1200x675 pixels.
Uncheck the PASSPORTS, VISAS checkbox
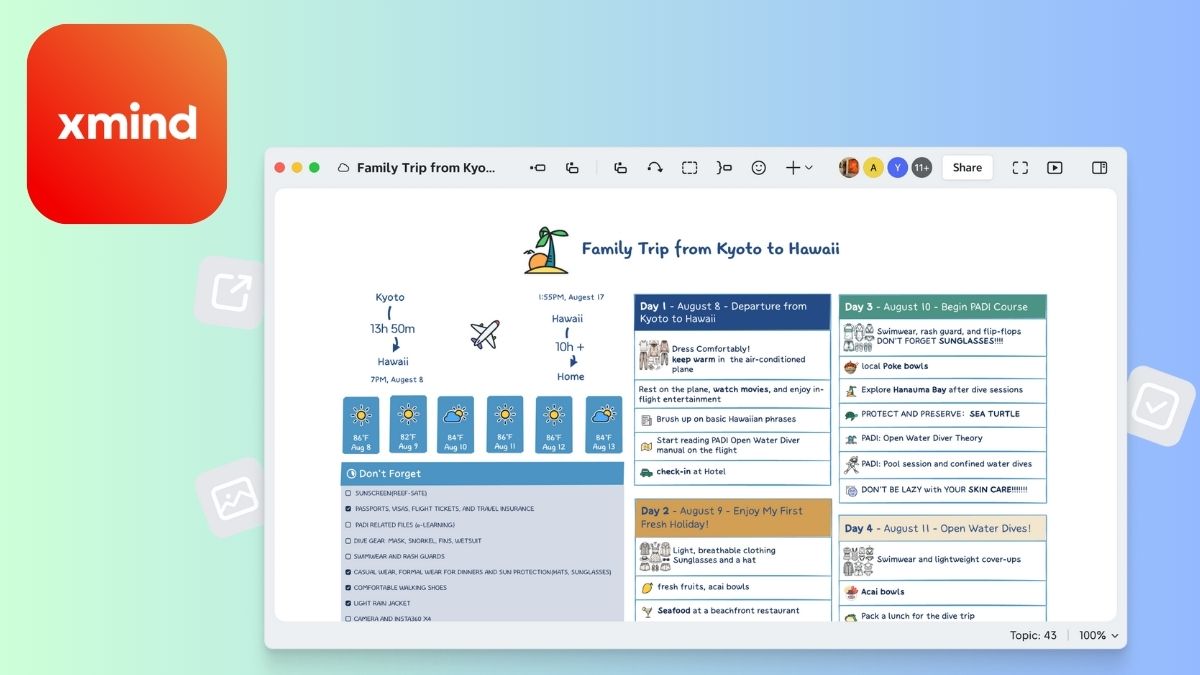(x=347, y=509)
